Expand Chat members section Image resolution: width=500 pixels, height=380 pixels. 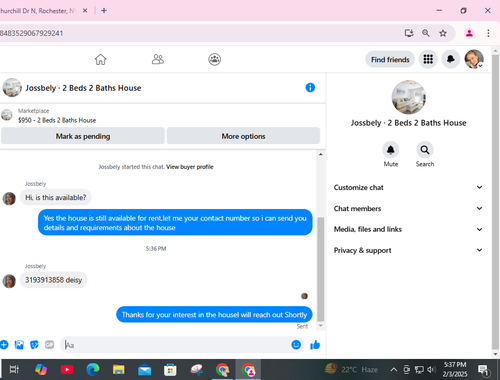(x=408, y=208)
